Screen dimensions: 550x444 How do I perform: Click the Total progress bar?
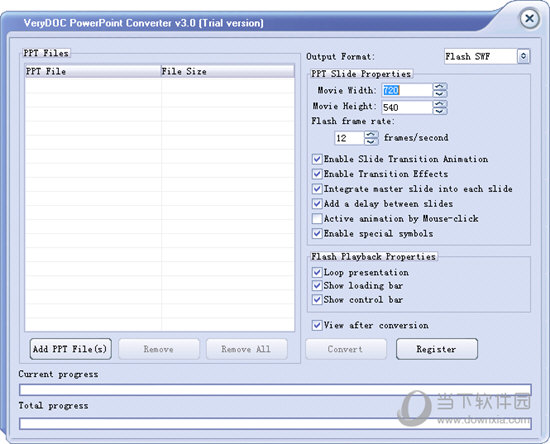[x=275, y=423]
